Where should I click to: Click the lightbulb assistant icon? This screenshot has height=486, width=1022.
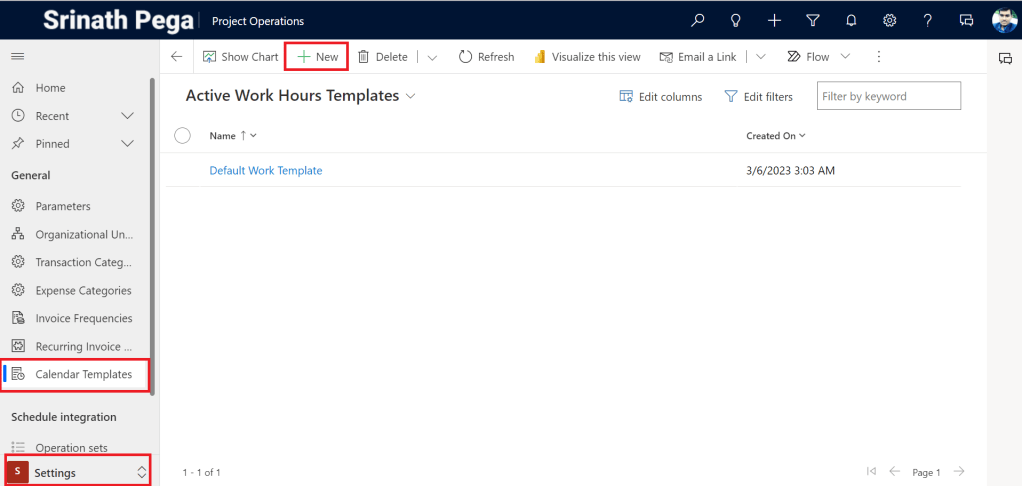coord(736,20)
